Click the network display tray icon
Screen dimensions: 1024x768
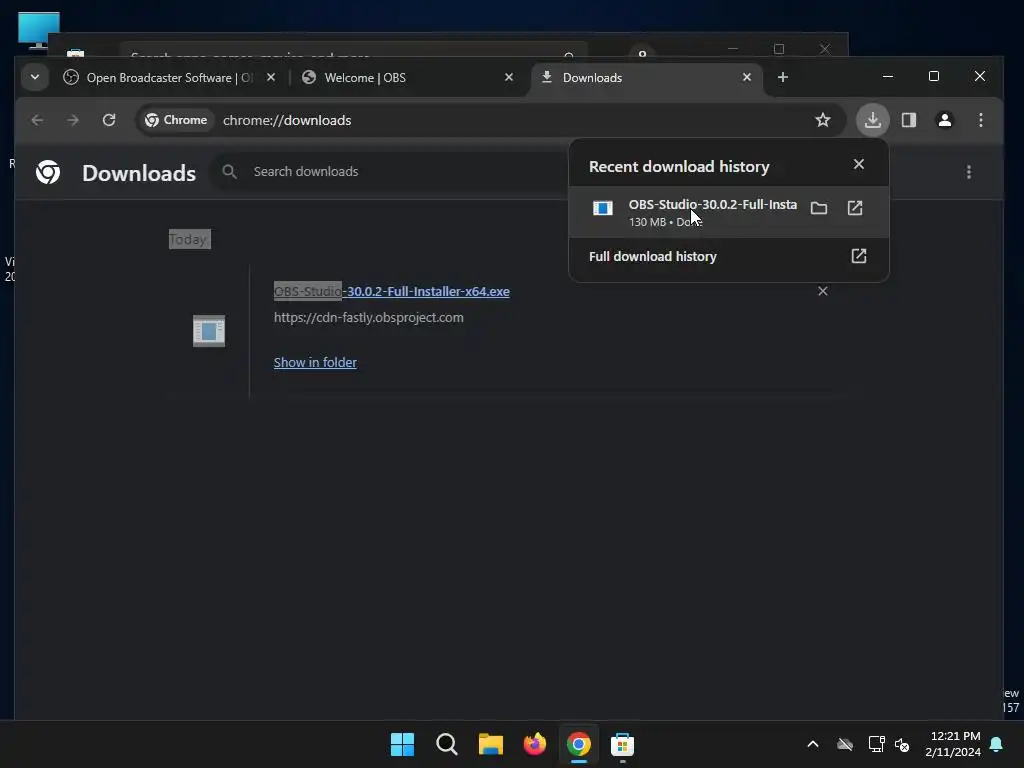pyautogui.click(x=876, y=744)
